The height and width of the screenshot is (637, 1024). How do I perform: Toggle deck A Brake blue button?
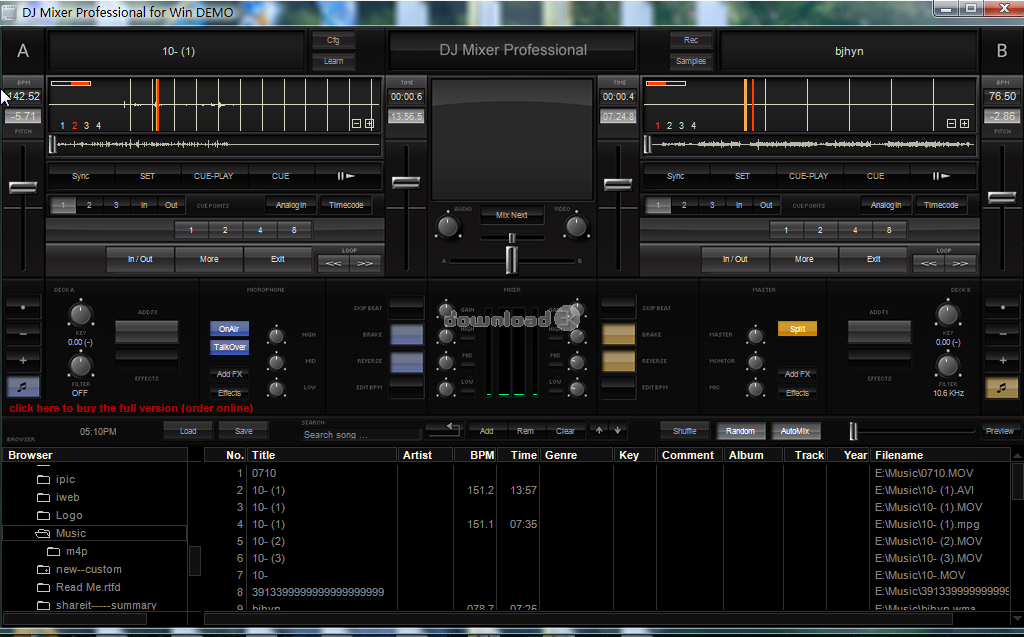point(407,334)
